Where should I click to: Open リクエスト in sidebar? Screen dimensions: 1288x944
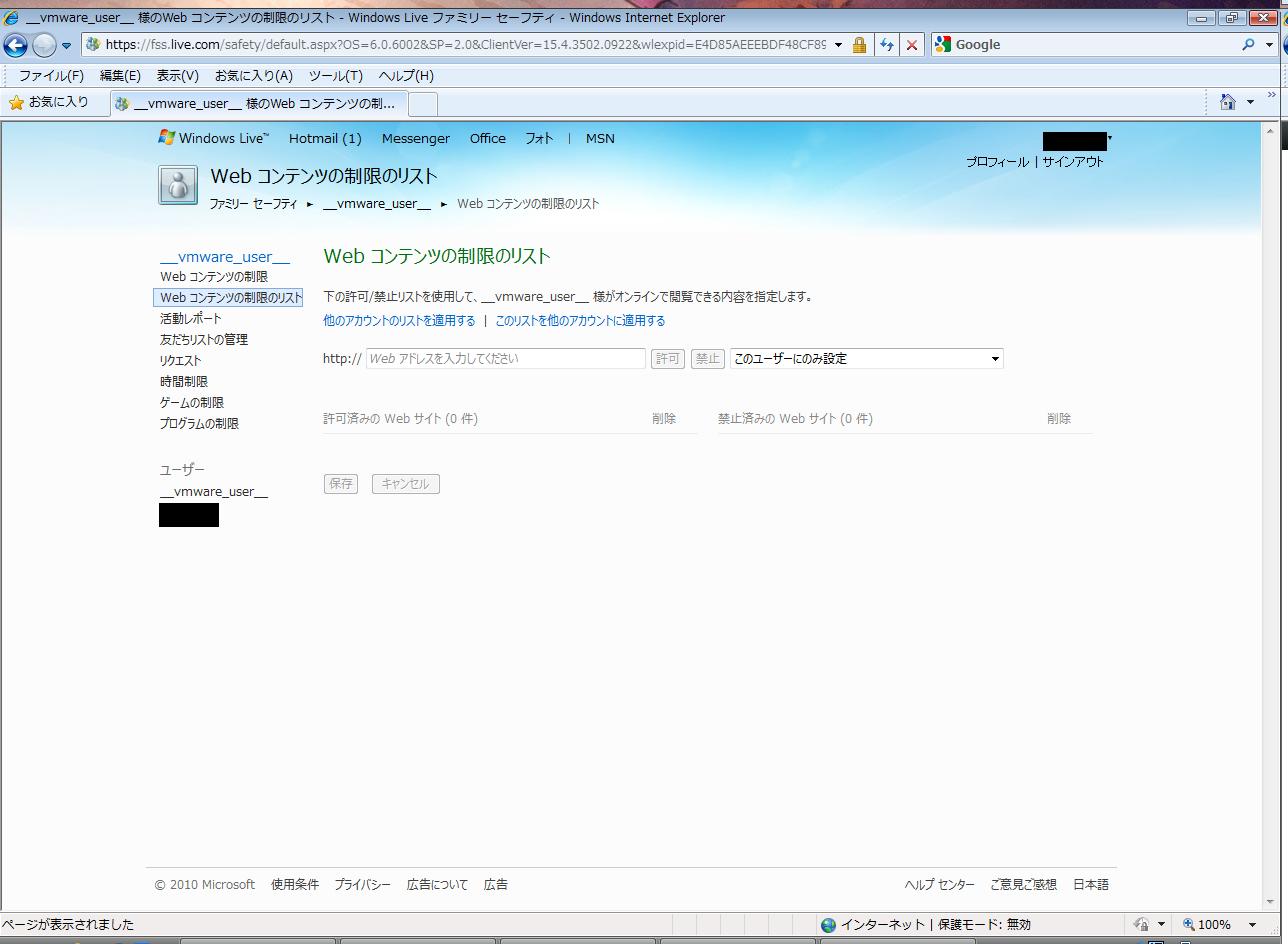(x=180, y=360)
